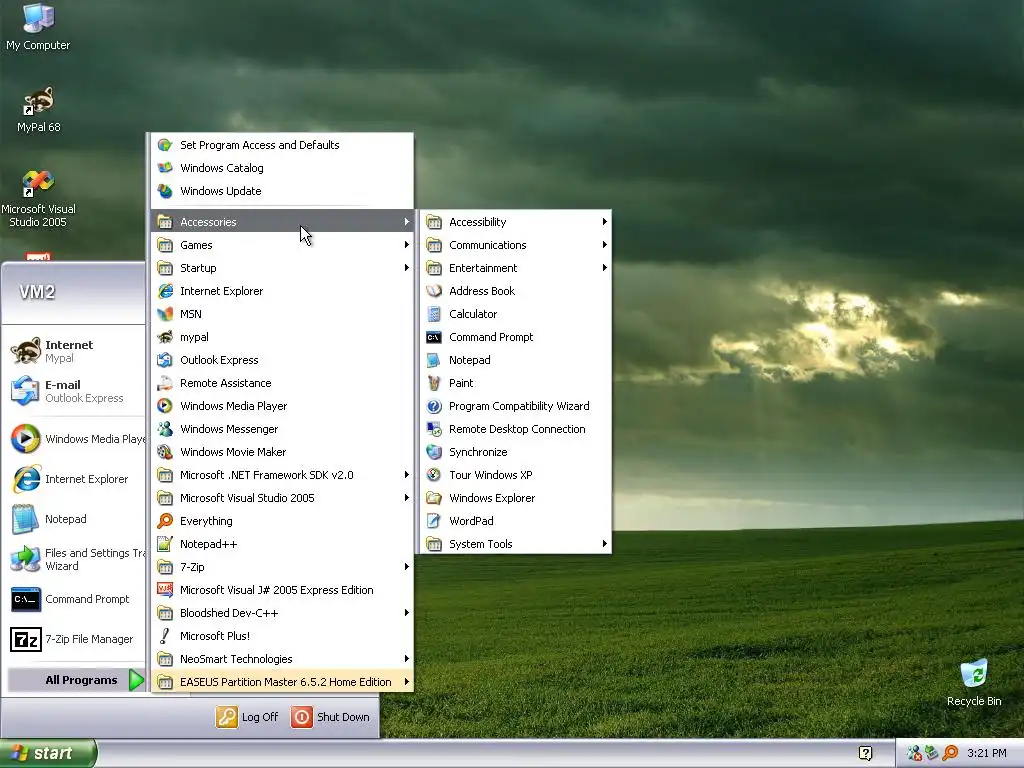Expand the Communications submenu
1024x768 pixels.
tap(516, 245)
